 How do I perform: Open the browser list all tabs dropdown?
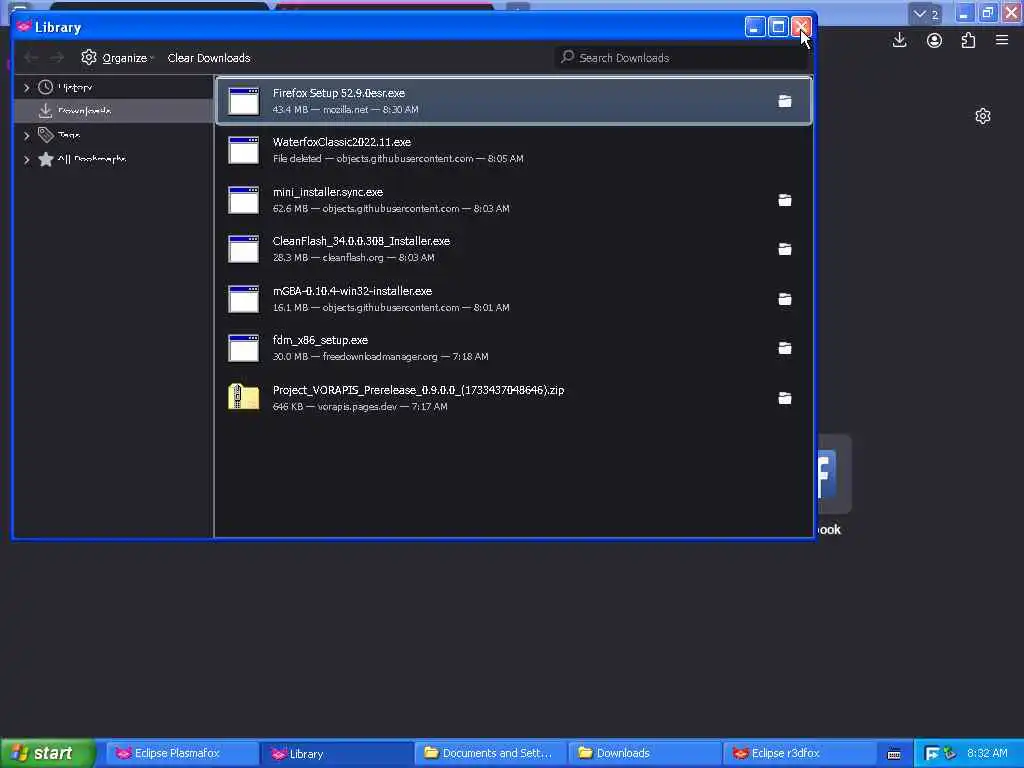click(925, 14)
